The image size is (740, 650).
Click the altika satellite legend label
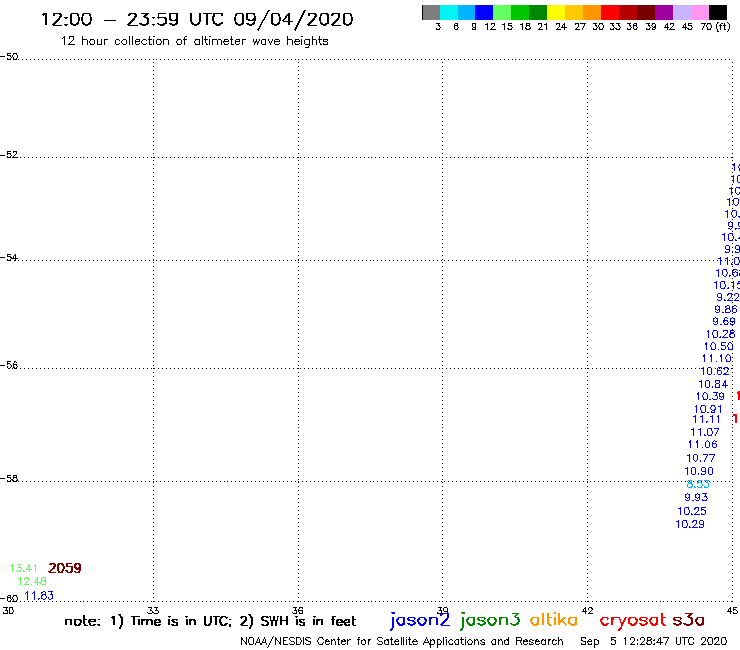[554, 620]
